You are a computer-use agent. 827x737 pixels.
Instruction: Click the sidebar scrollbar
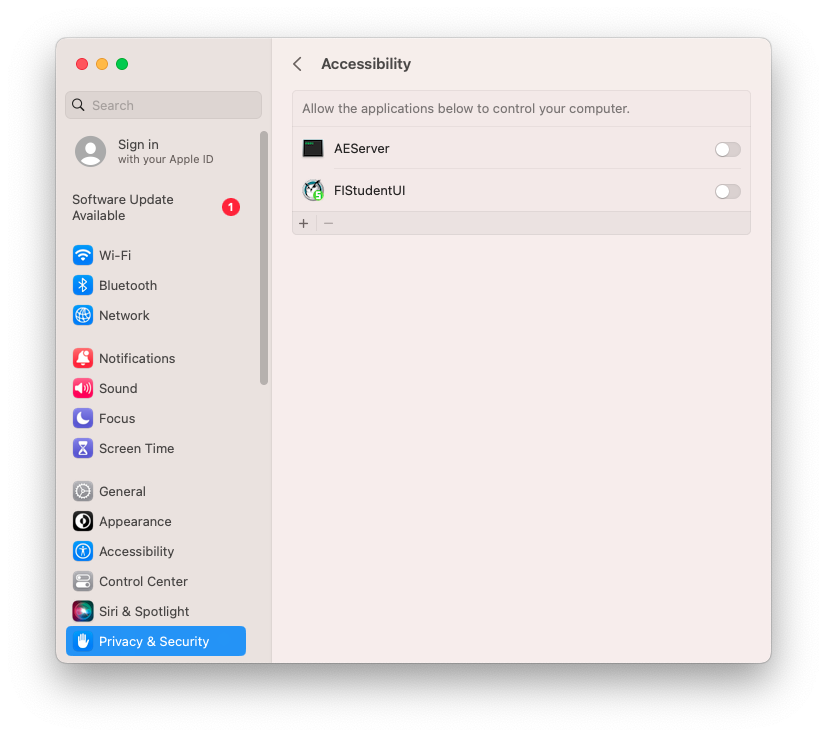264,257
